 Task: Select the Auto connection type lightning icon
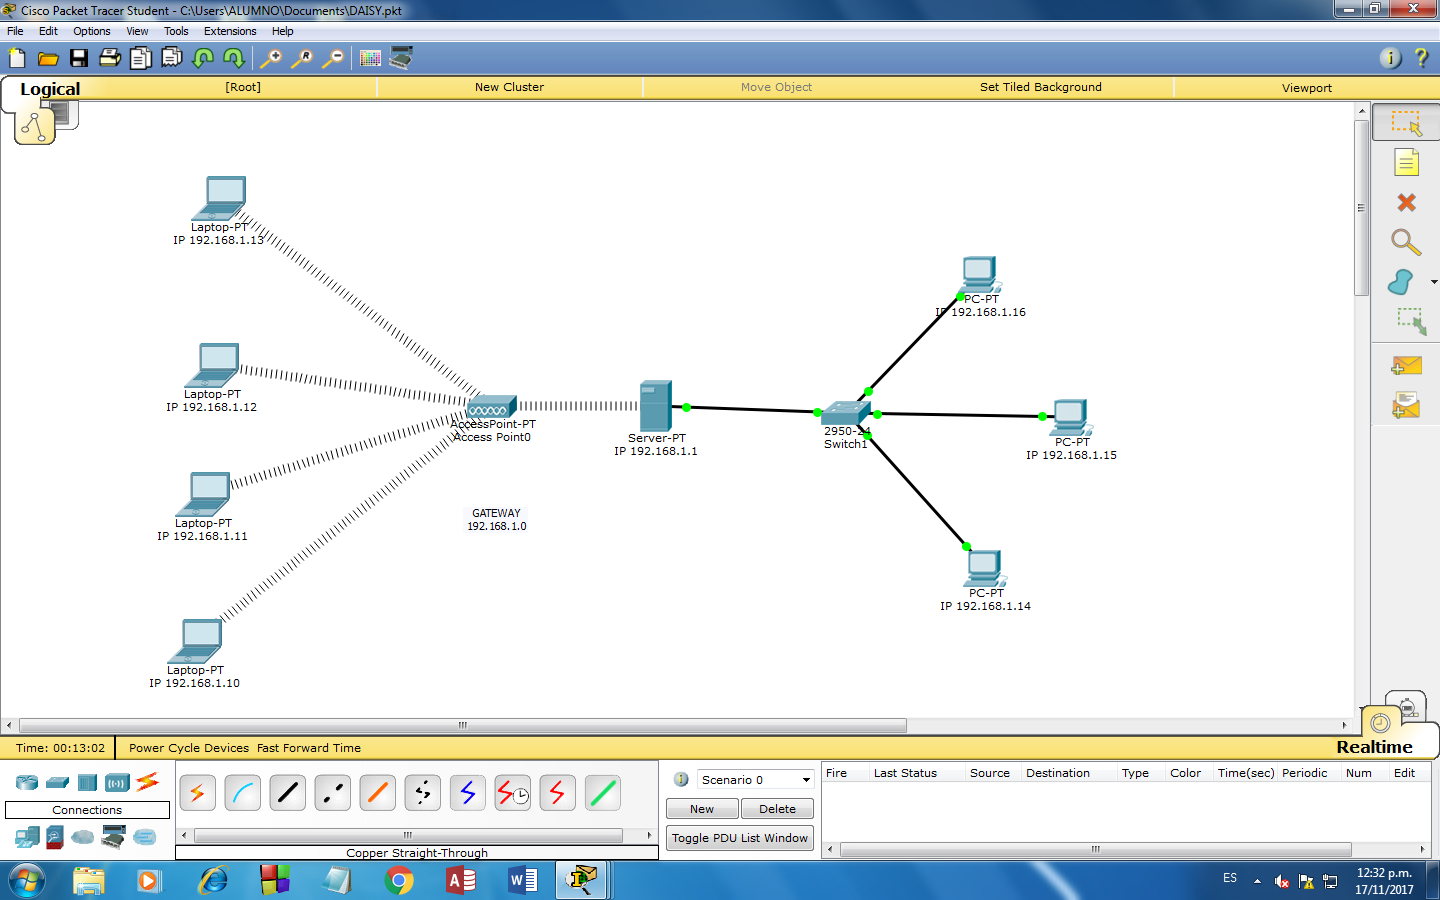point(197,793)
